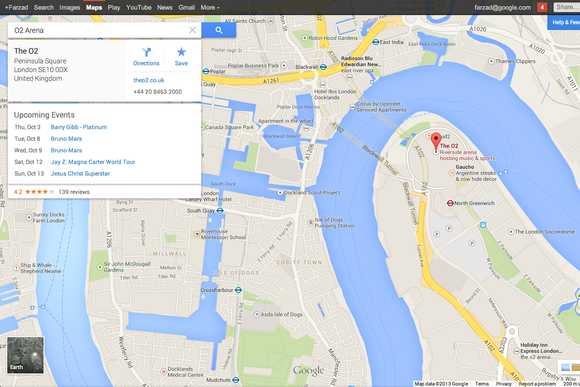580x387 pixels.
Task: Click the red pin at The O2
Action: [436, 142]
